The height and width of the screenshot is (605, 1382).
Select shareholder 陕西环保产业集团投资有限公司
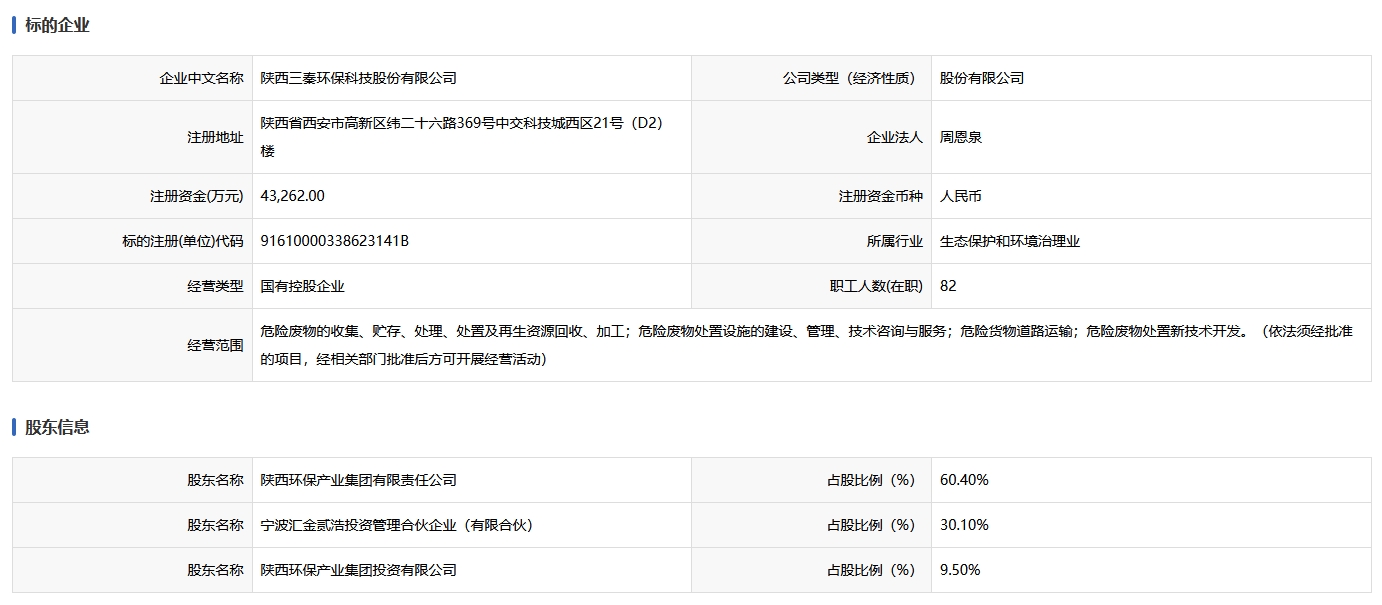pos(359,570)
